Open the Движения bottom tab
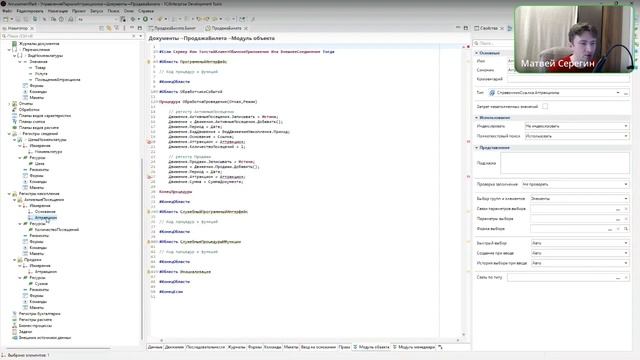The height and width of the screenshot is (360, 640). (x=174, y=347)
